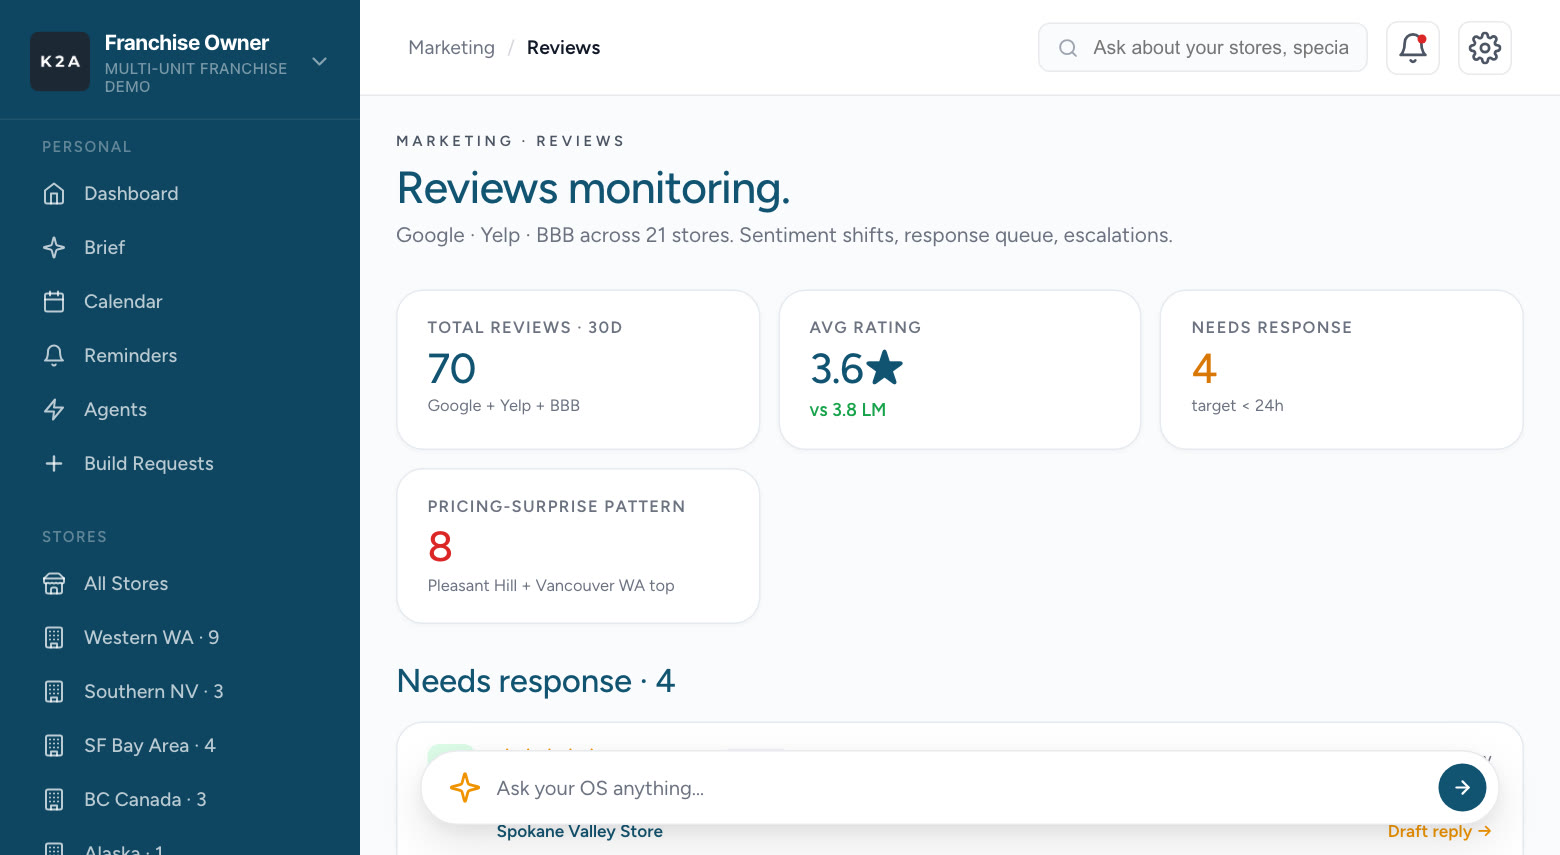Click the Reminders bell icon

click(x=54, y=355)
